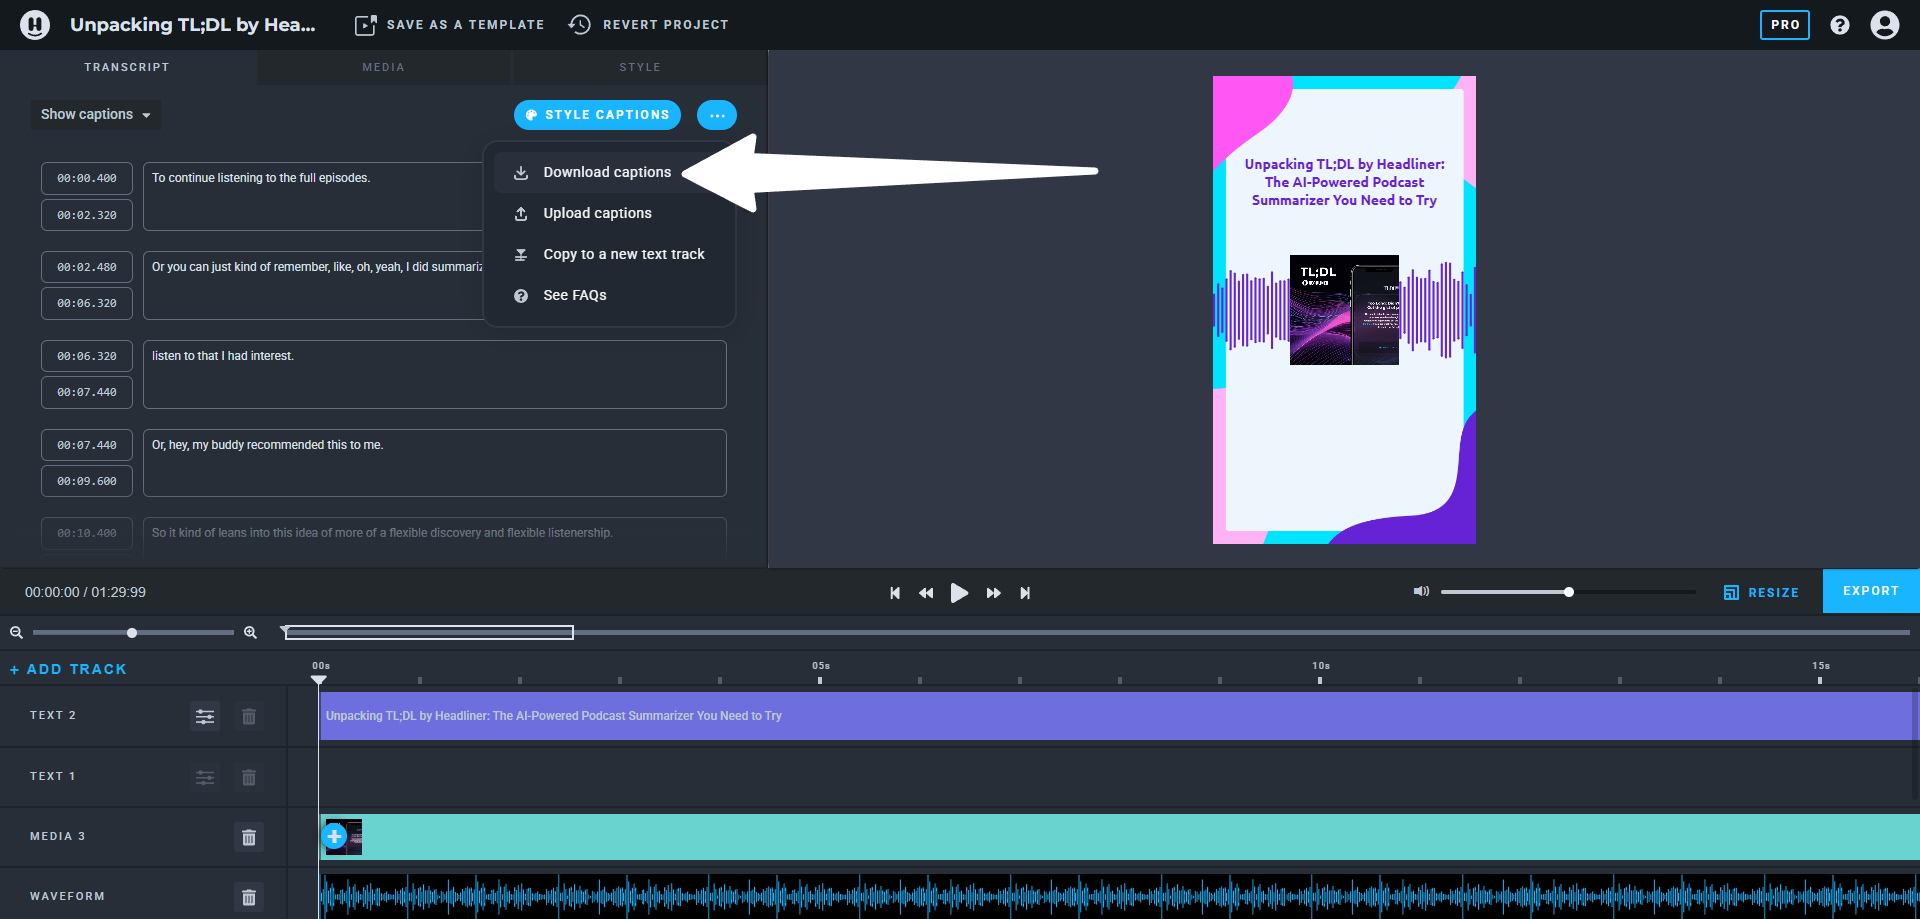This screenshot has height=919, width=1920.
Task: Open Text 2 track settings sliders icon
Action: point(205,716)
